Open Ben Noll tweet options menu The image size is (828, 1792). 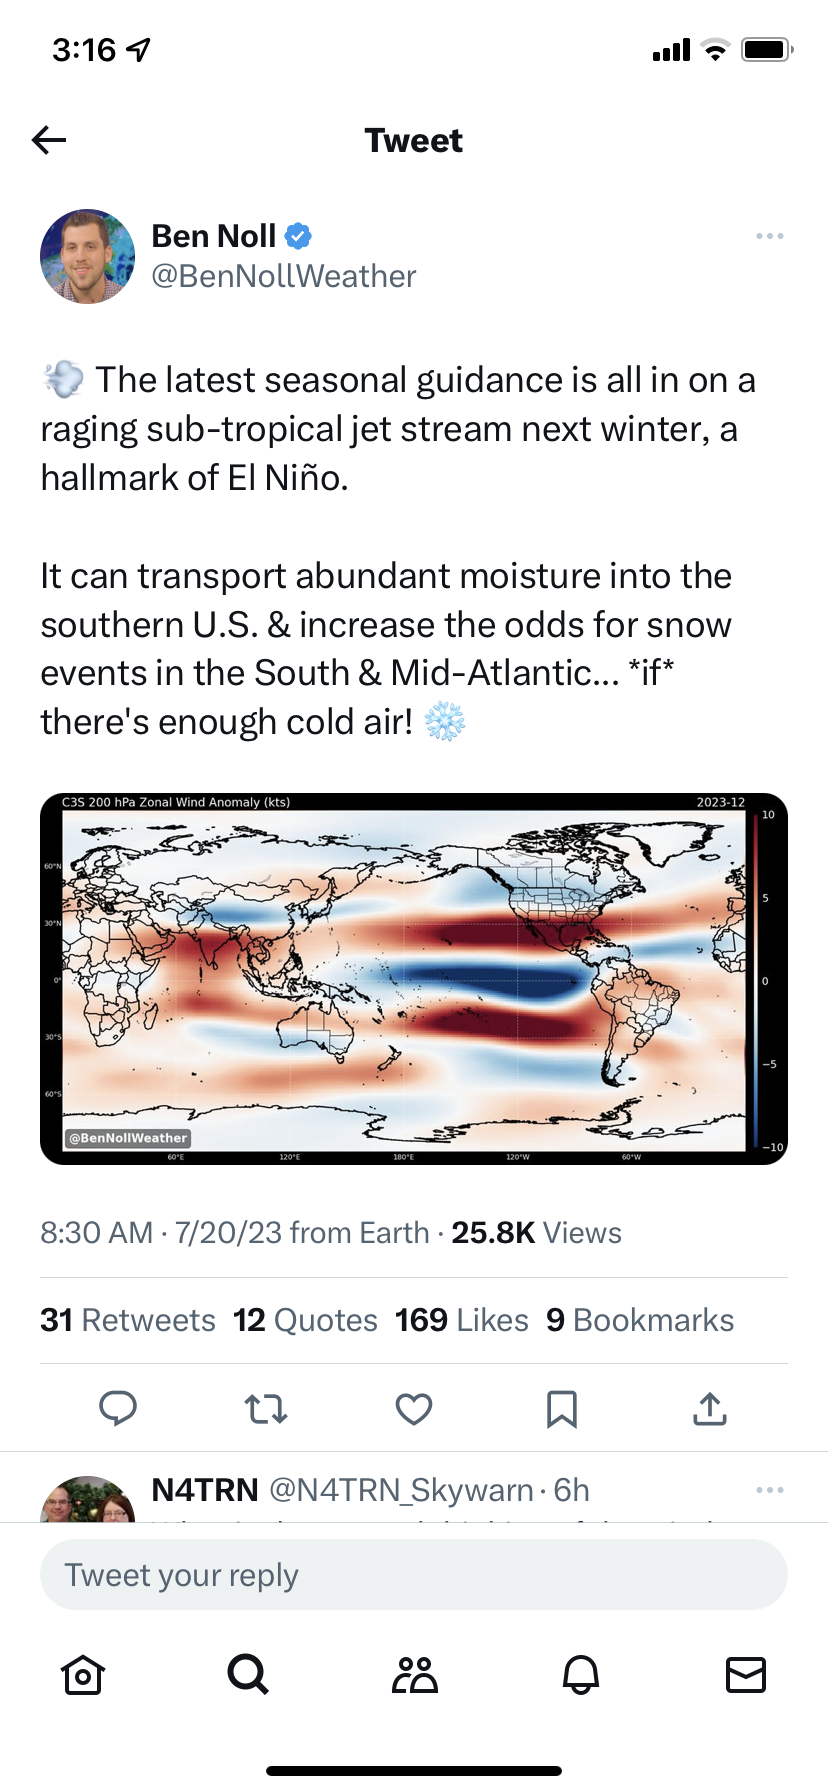pos(769,236)
